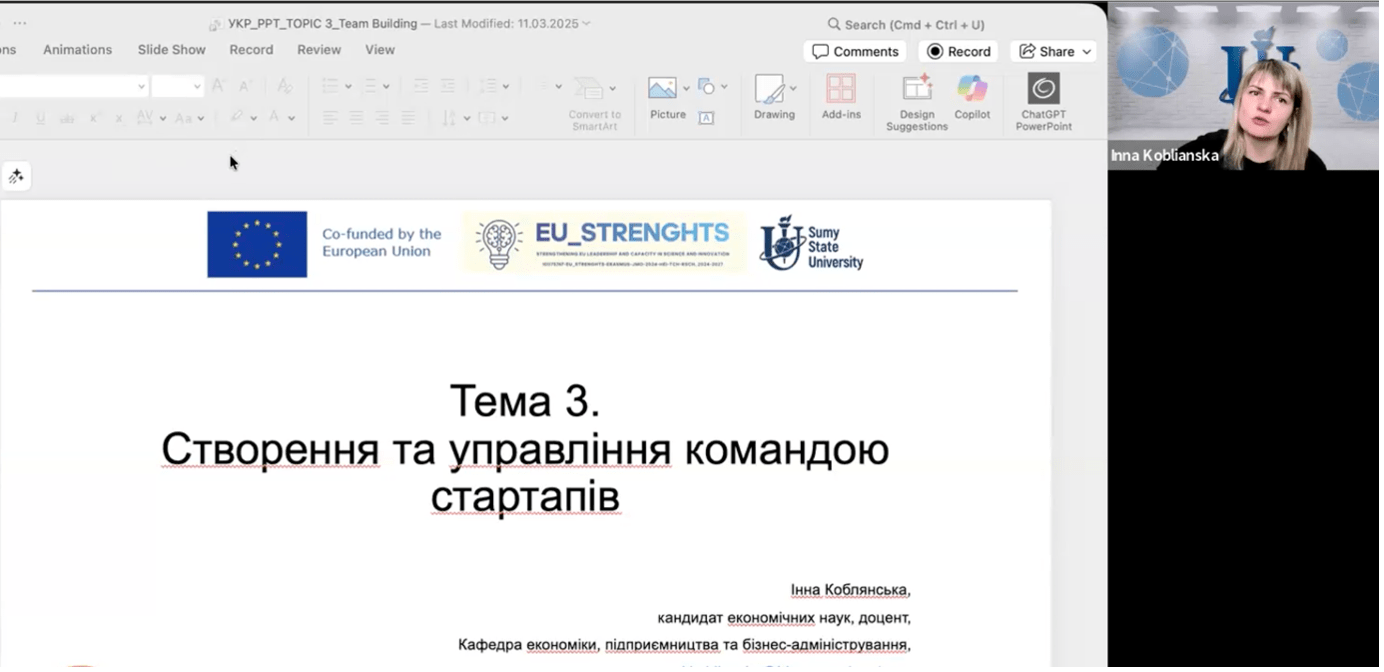
Task: Insert a text box using the text box icon
Action: tap(706, 118)
